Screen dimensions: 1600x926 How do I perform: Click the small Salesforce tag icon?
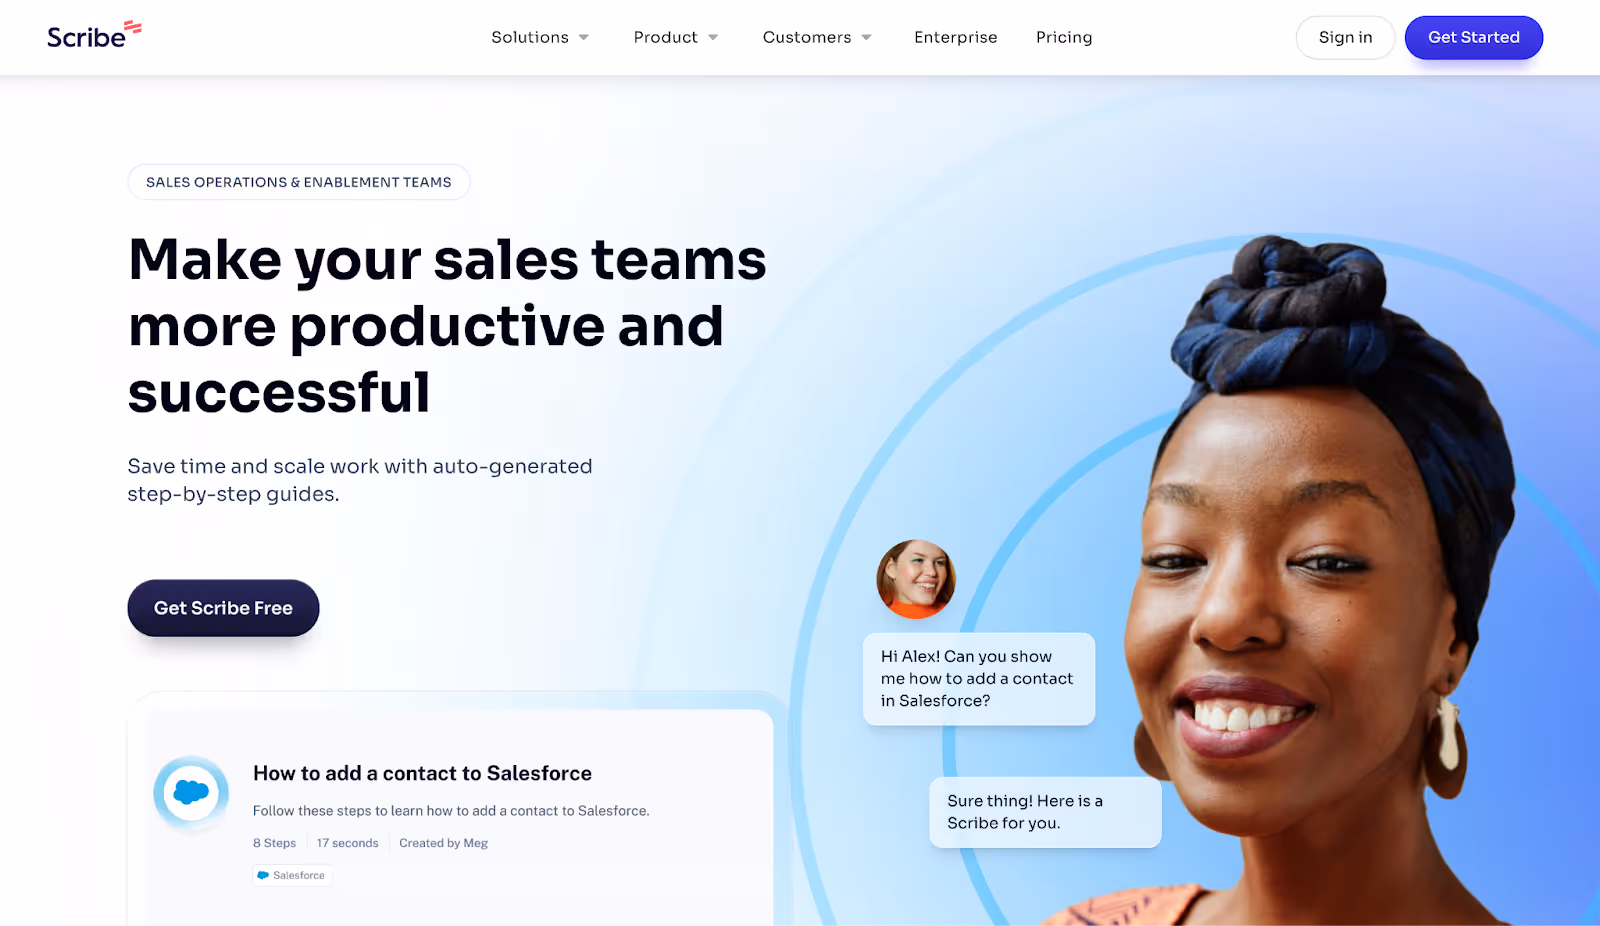(263, 875)
